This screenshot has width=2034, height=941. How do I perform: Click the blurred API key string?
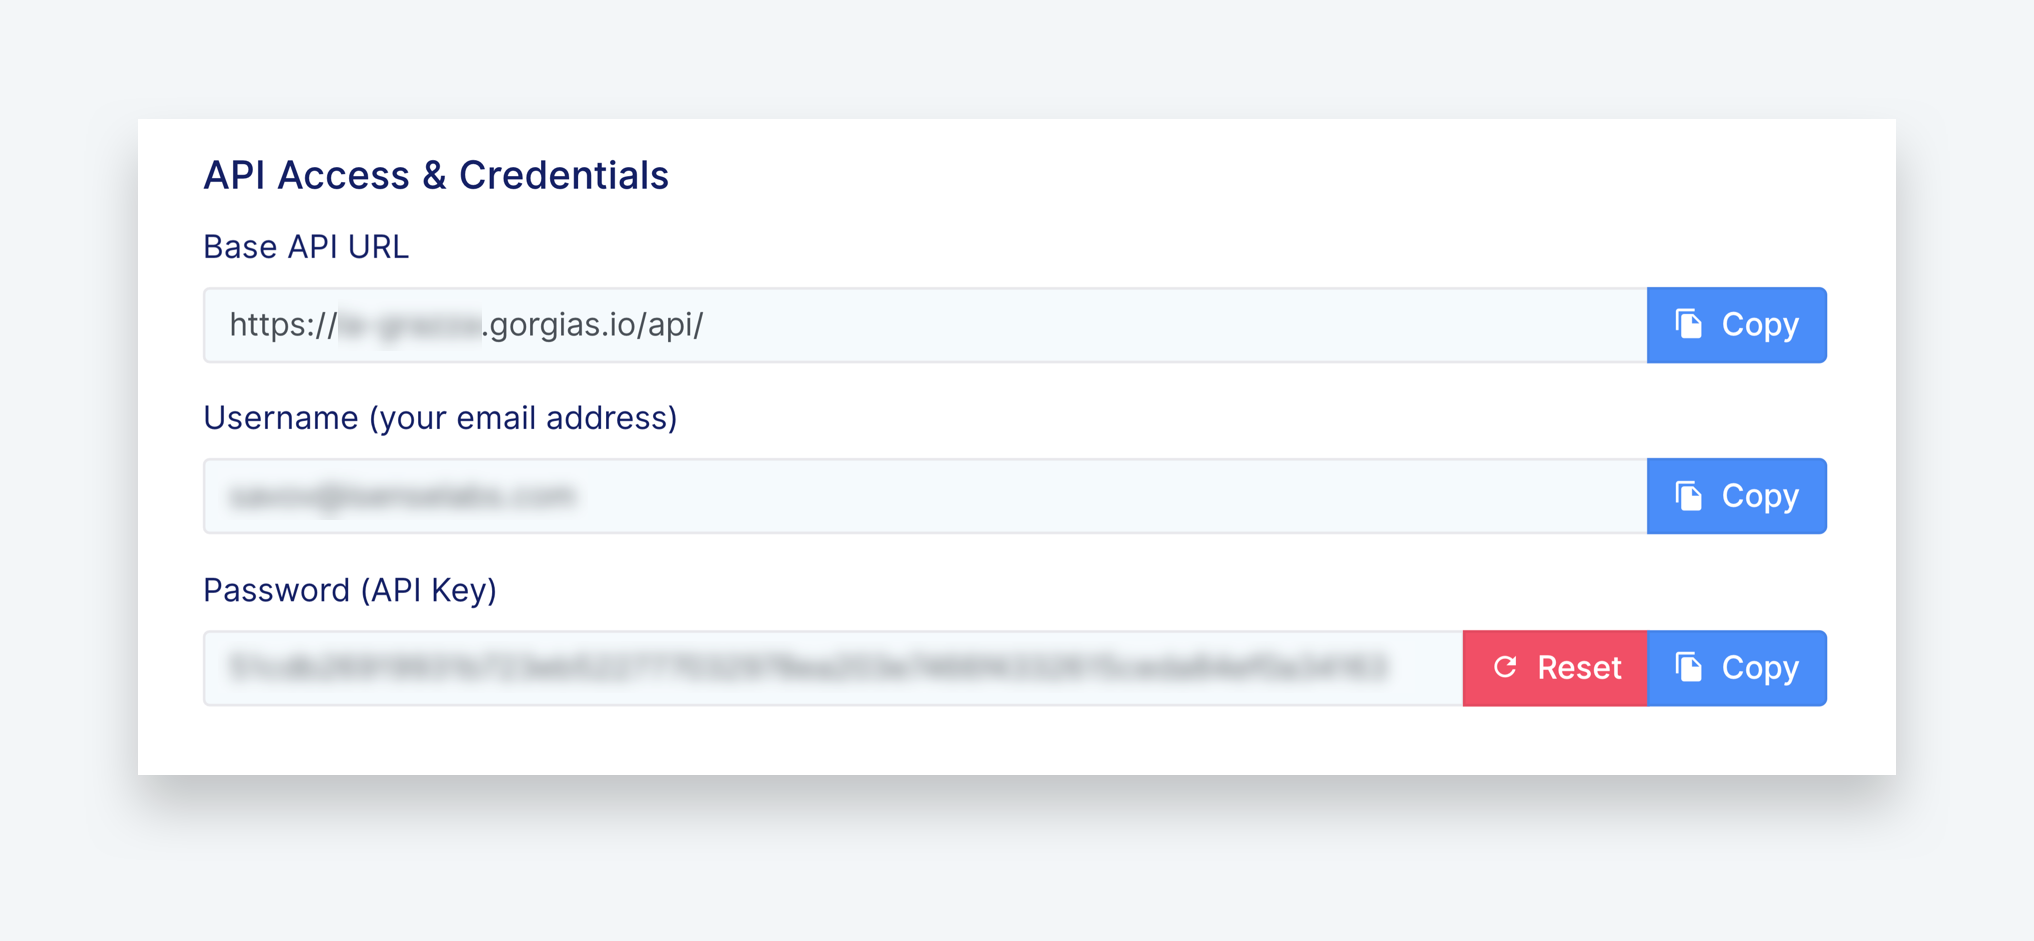pos(808,667)
